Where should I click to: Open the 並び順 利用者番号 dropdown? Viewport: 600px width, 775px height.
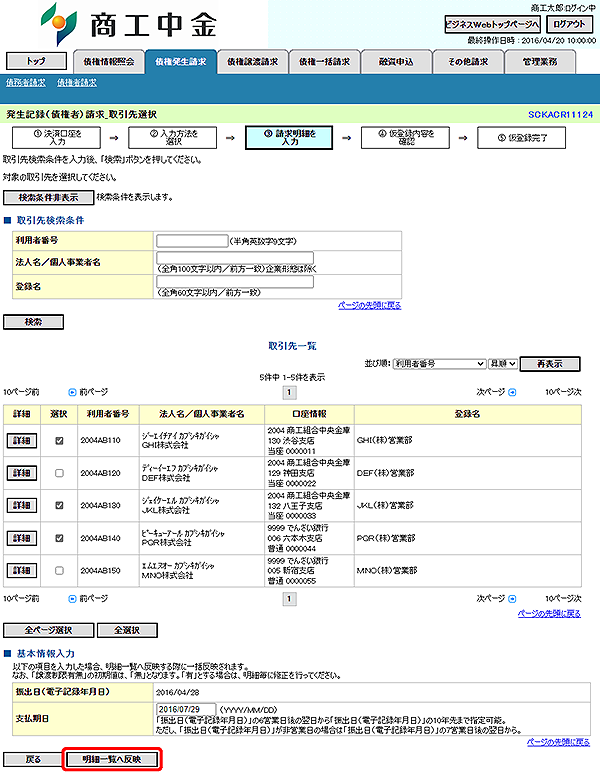[x=439, y=364]
